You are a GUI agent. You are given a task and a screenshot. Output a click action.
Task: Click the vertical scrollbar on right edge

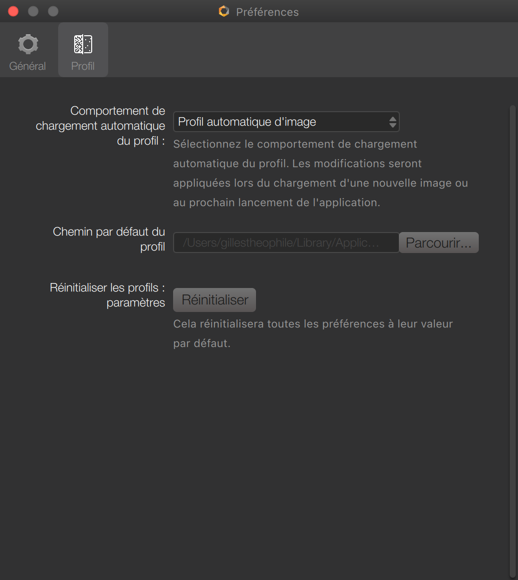513,340
